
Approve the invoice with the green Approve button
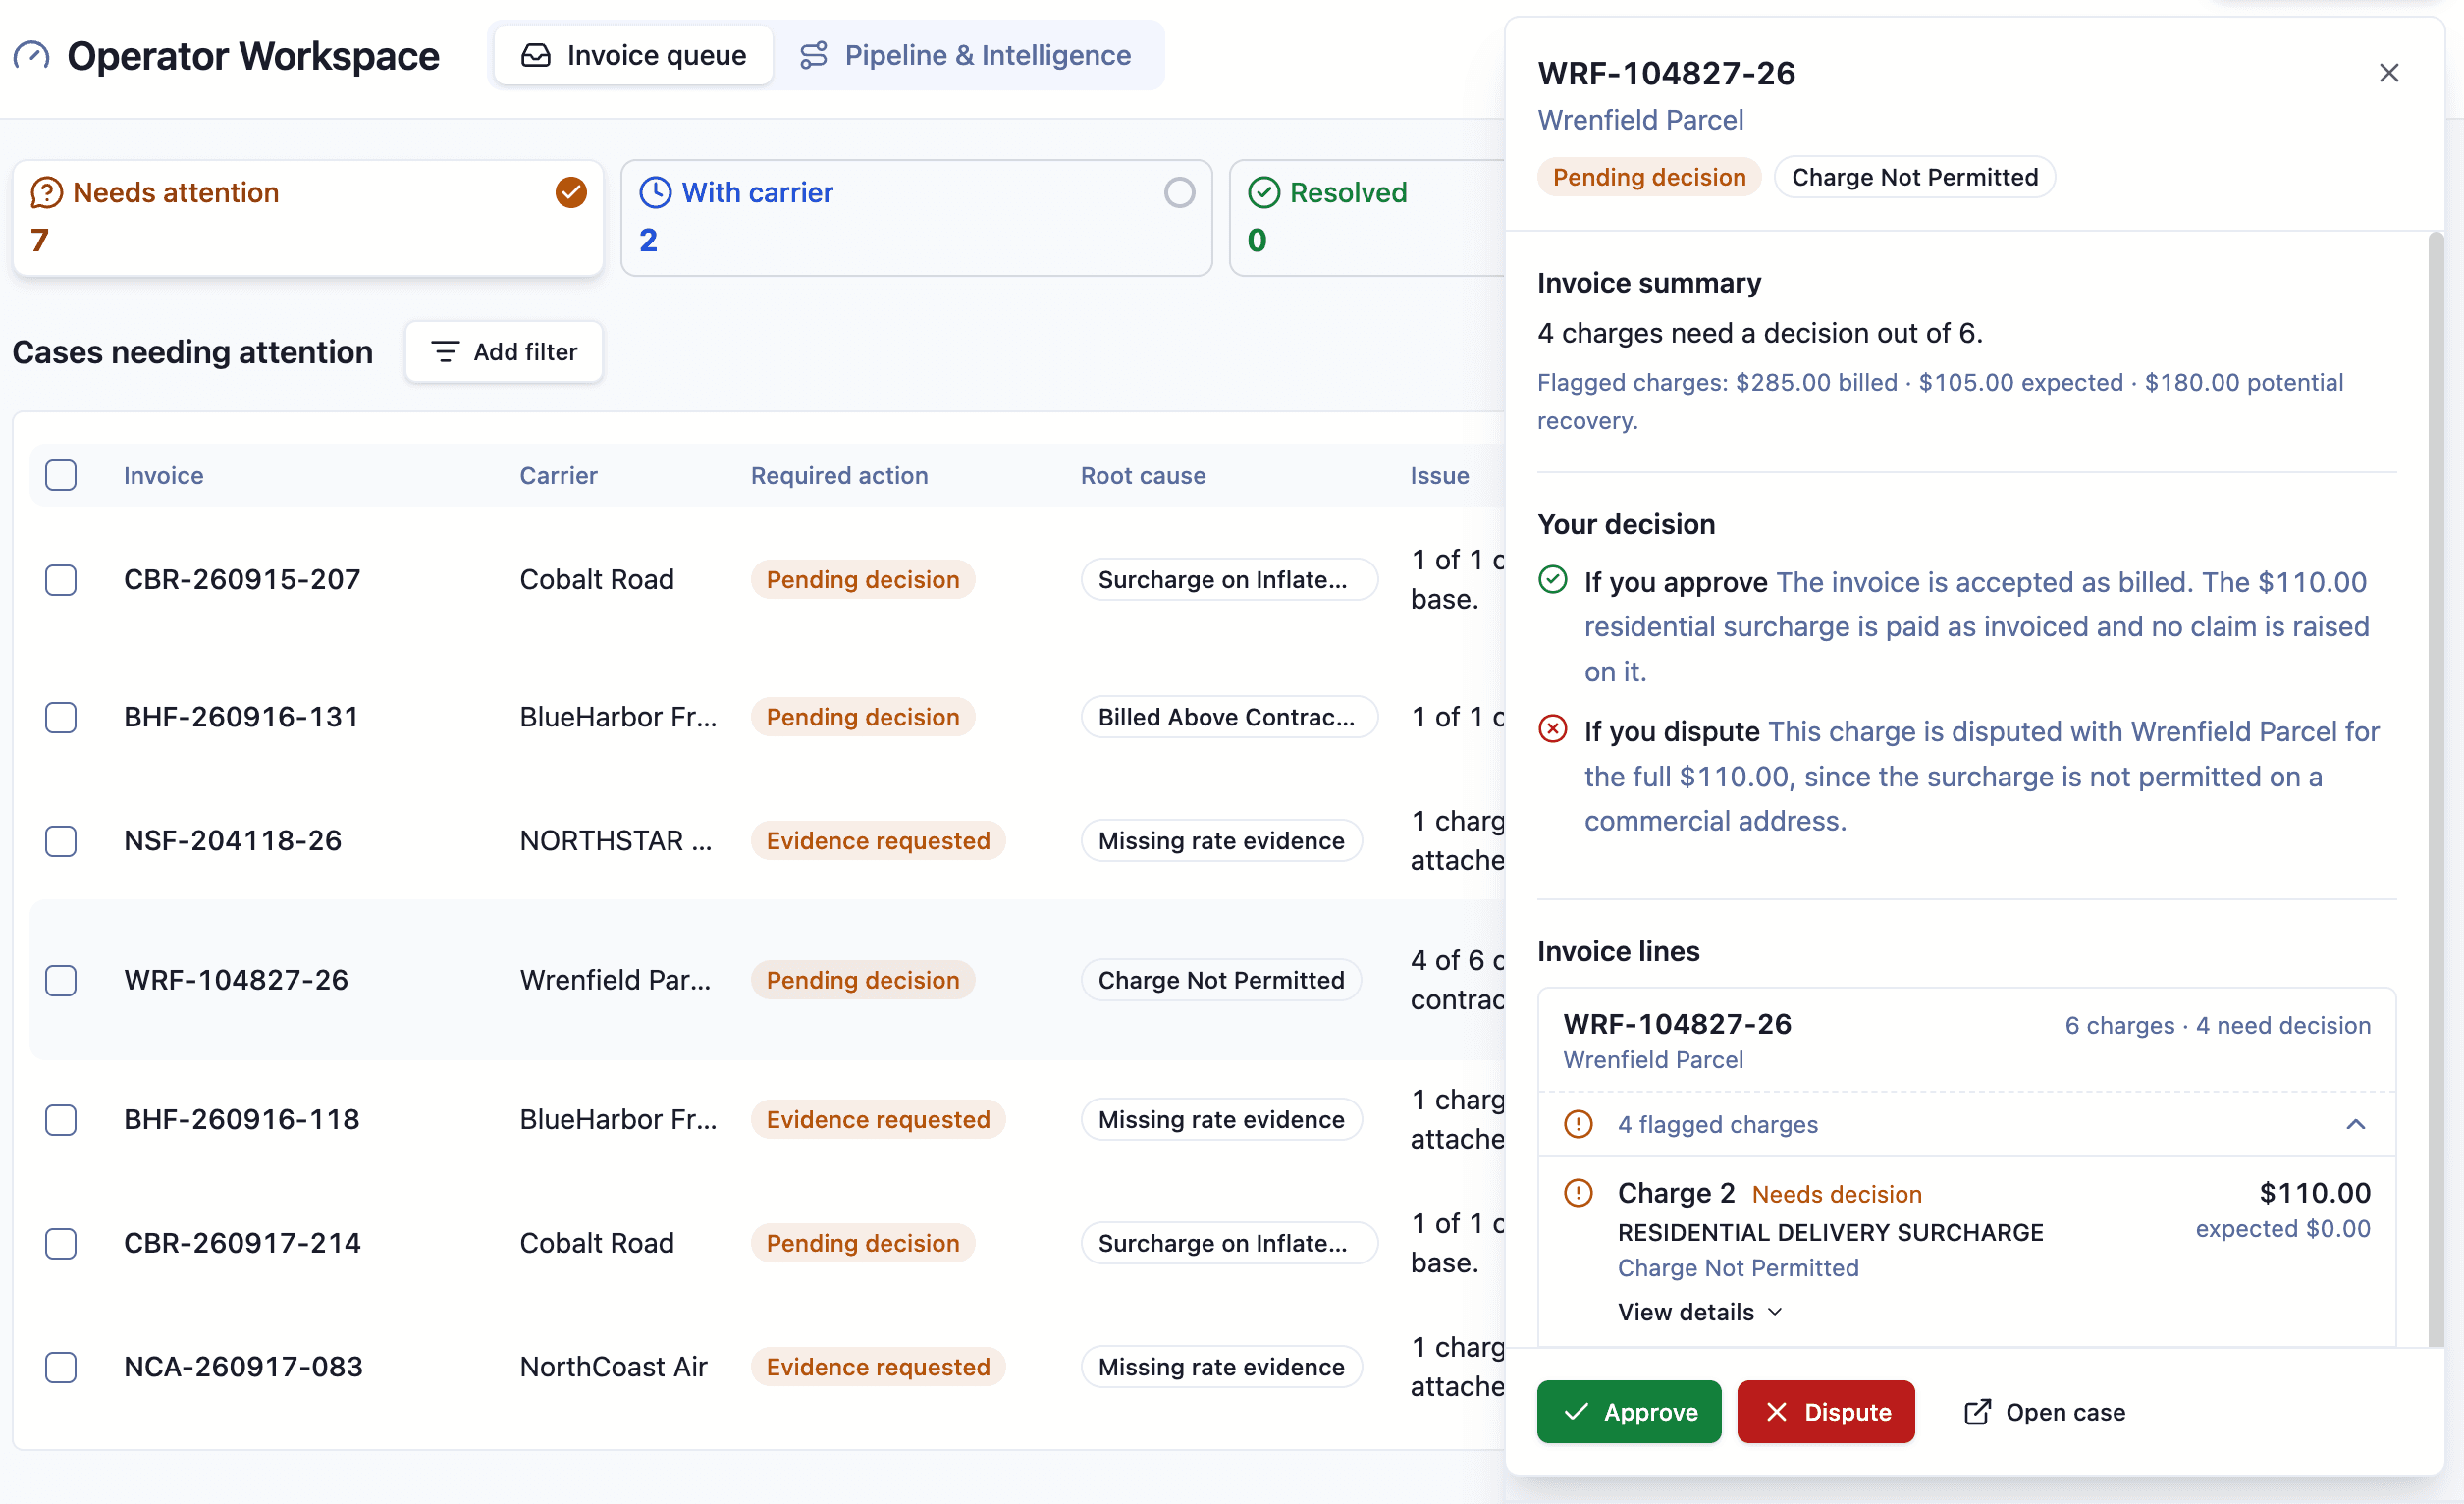tap(1629, 1412)
